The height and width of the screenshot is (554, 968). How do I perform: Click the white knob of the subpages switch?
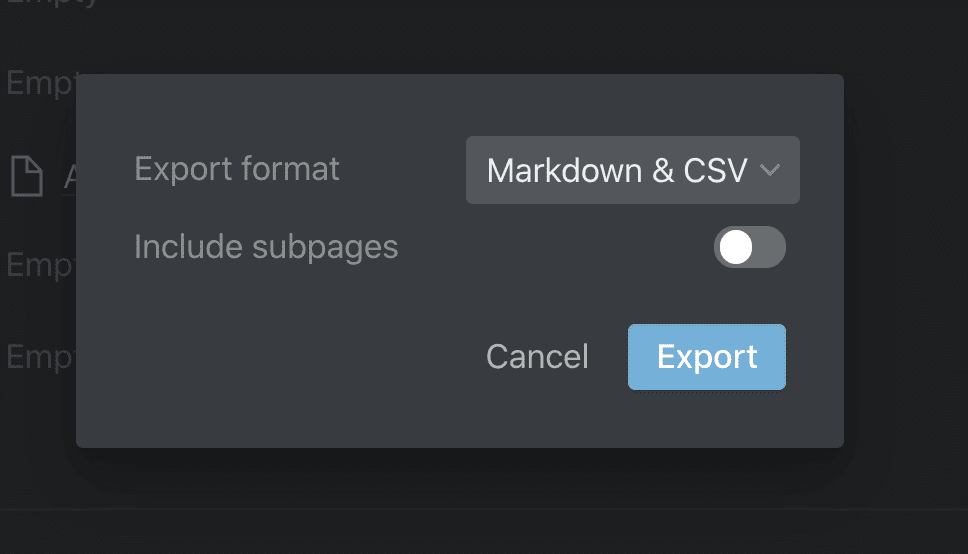pos(736,247)
